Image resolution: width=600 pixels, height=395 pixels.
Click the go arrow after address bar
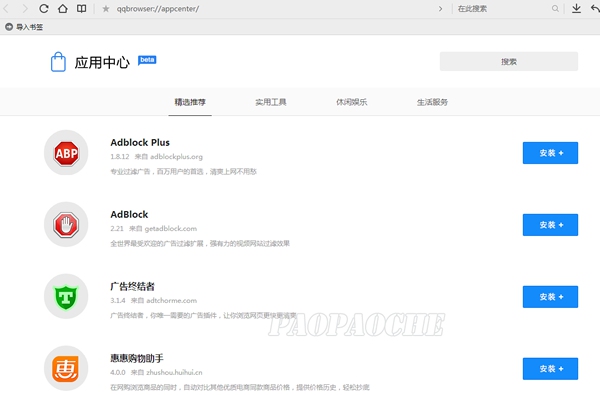click(440, 8)
